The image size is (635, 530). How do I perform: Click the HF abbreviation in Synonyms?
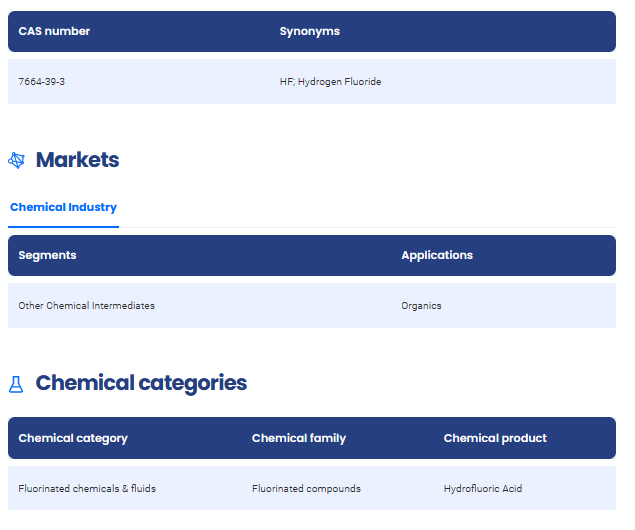click(x=286, y=82)
